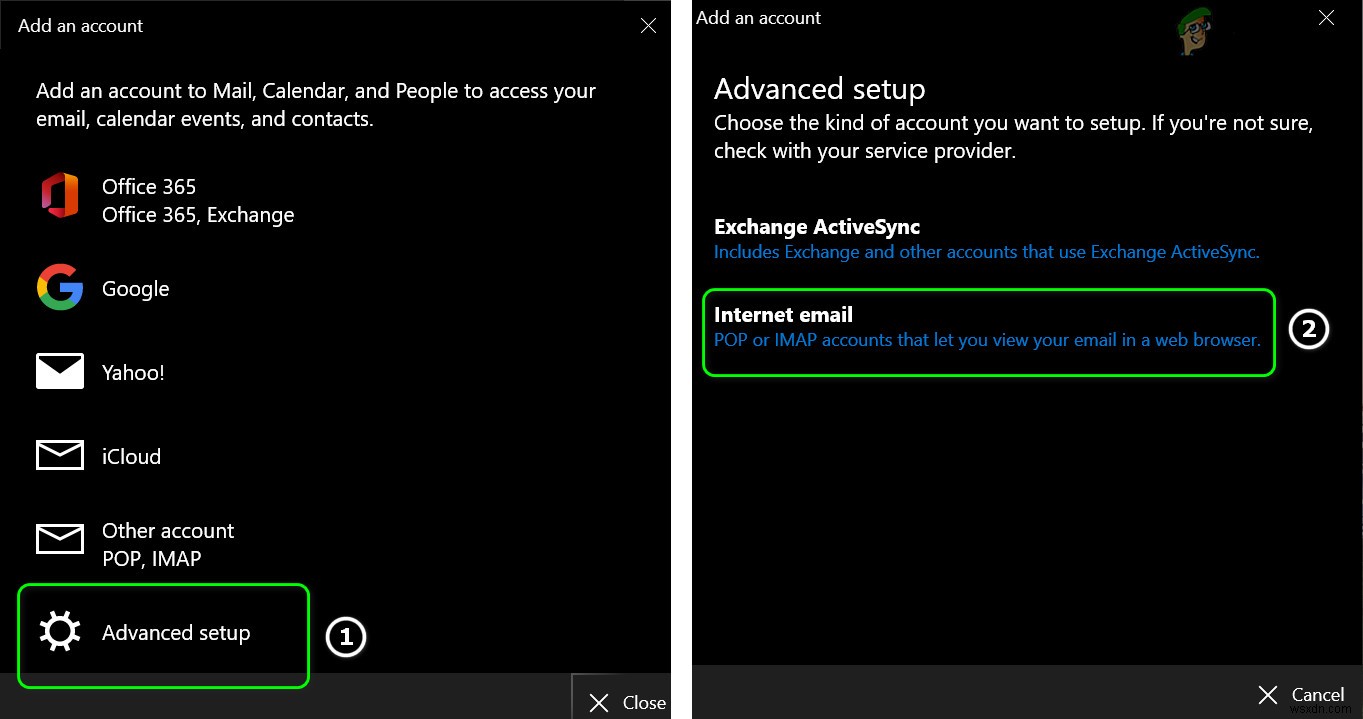Select the Yahoo! envelope icon
Viewport: 1363px width, 719px height.
60,370
